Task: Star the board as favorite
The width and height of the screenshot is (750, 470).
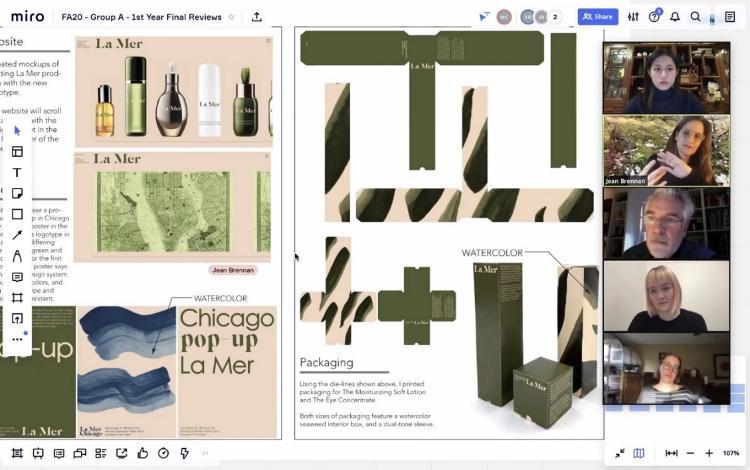Action: point(232,17)
